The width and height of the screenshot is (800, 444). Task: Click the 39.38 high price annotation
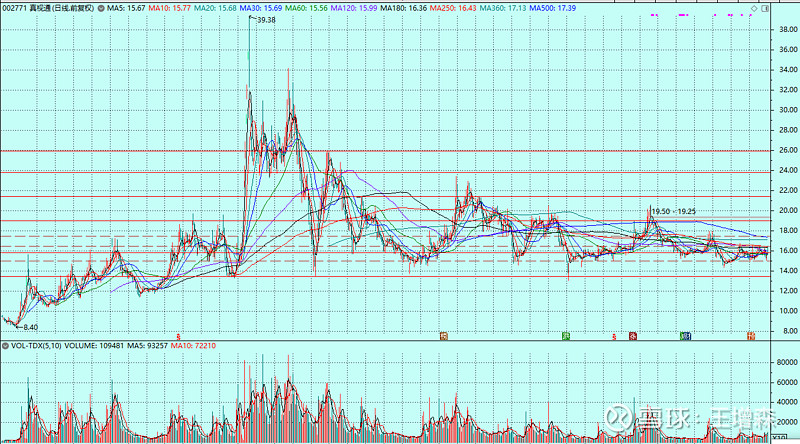coord(265,20)
